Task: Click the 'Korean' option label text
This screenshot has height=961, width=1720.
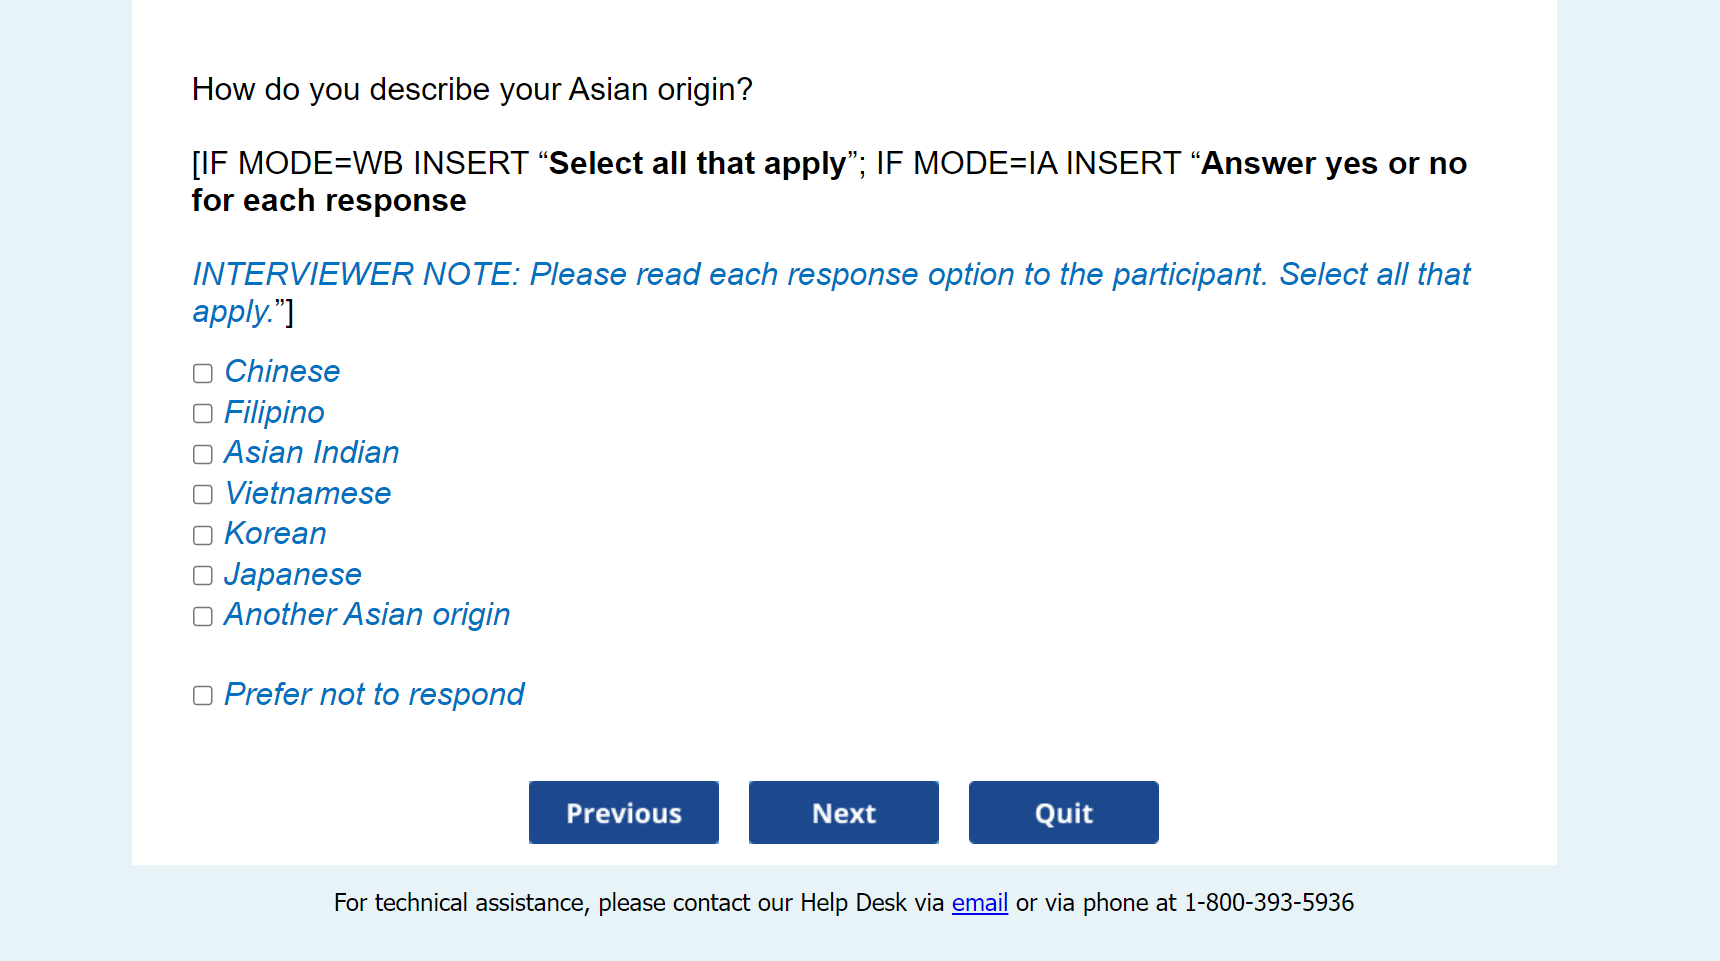Action: pos(275,534)
